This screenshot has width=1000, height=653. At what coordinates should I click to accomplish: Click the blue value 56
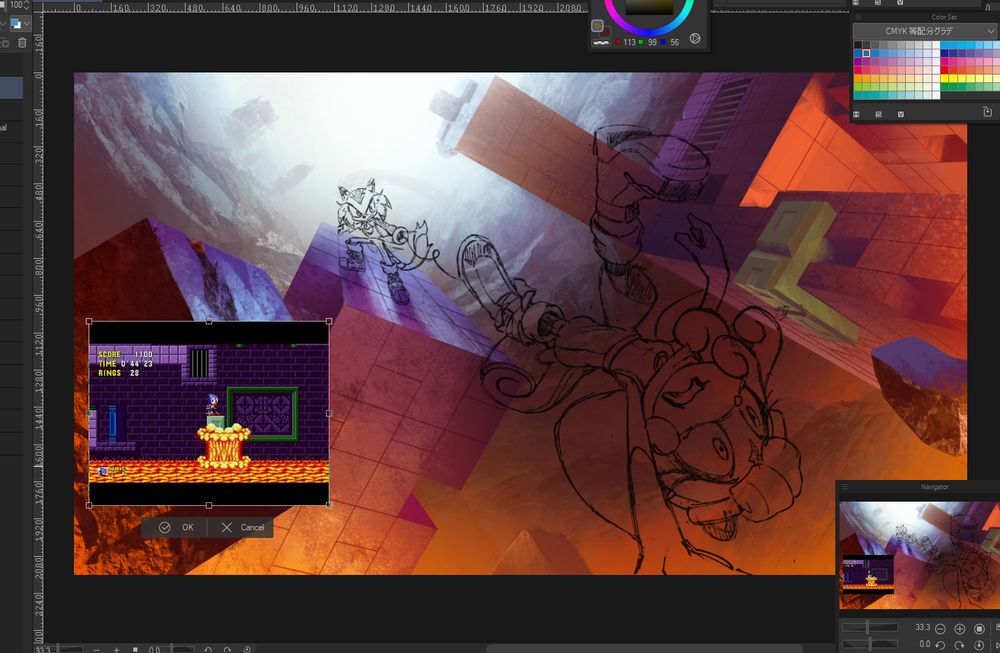(x=675, y=42)
